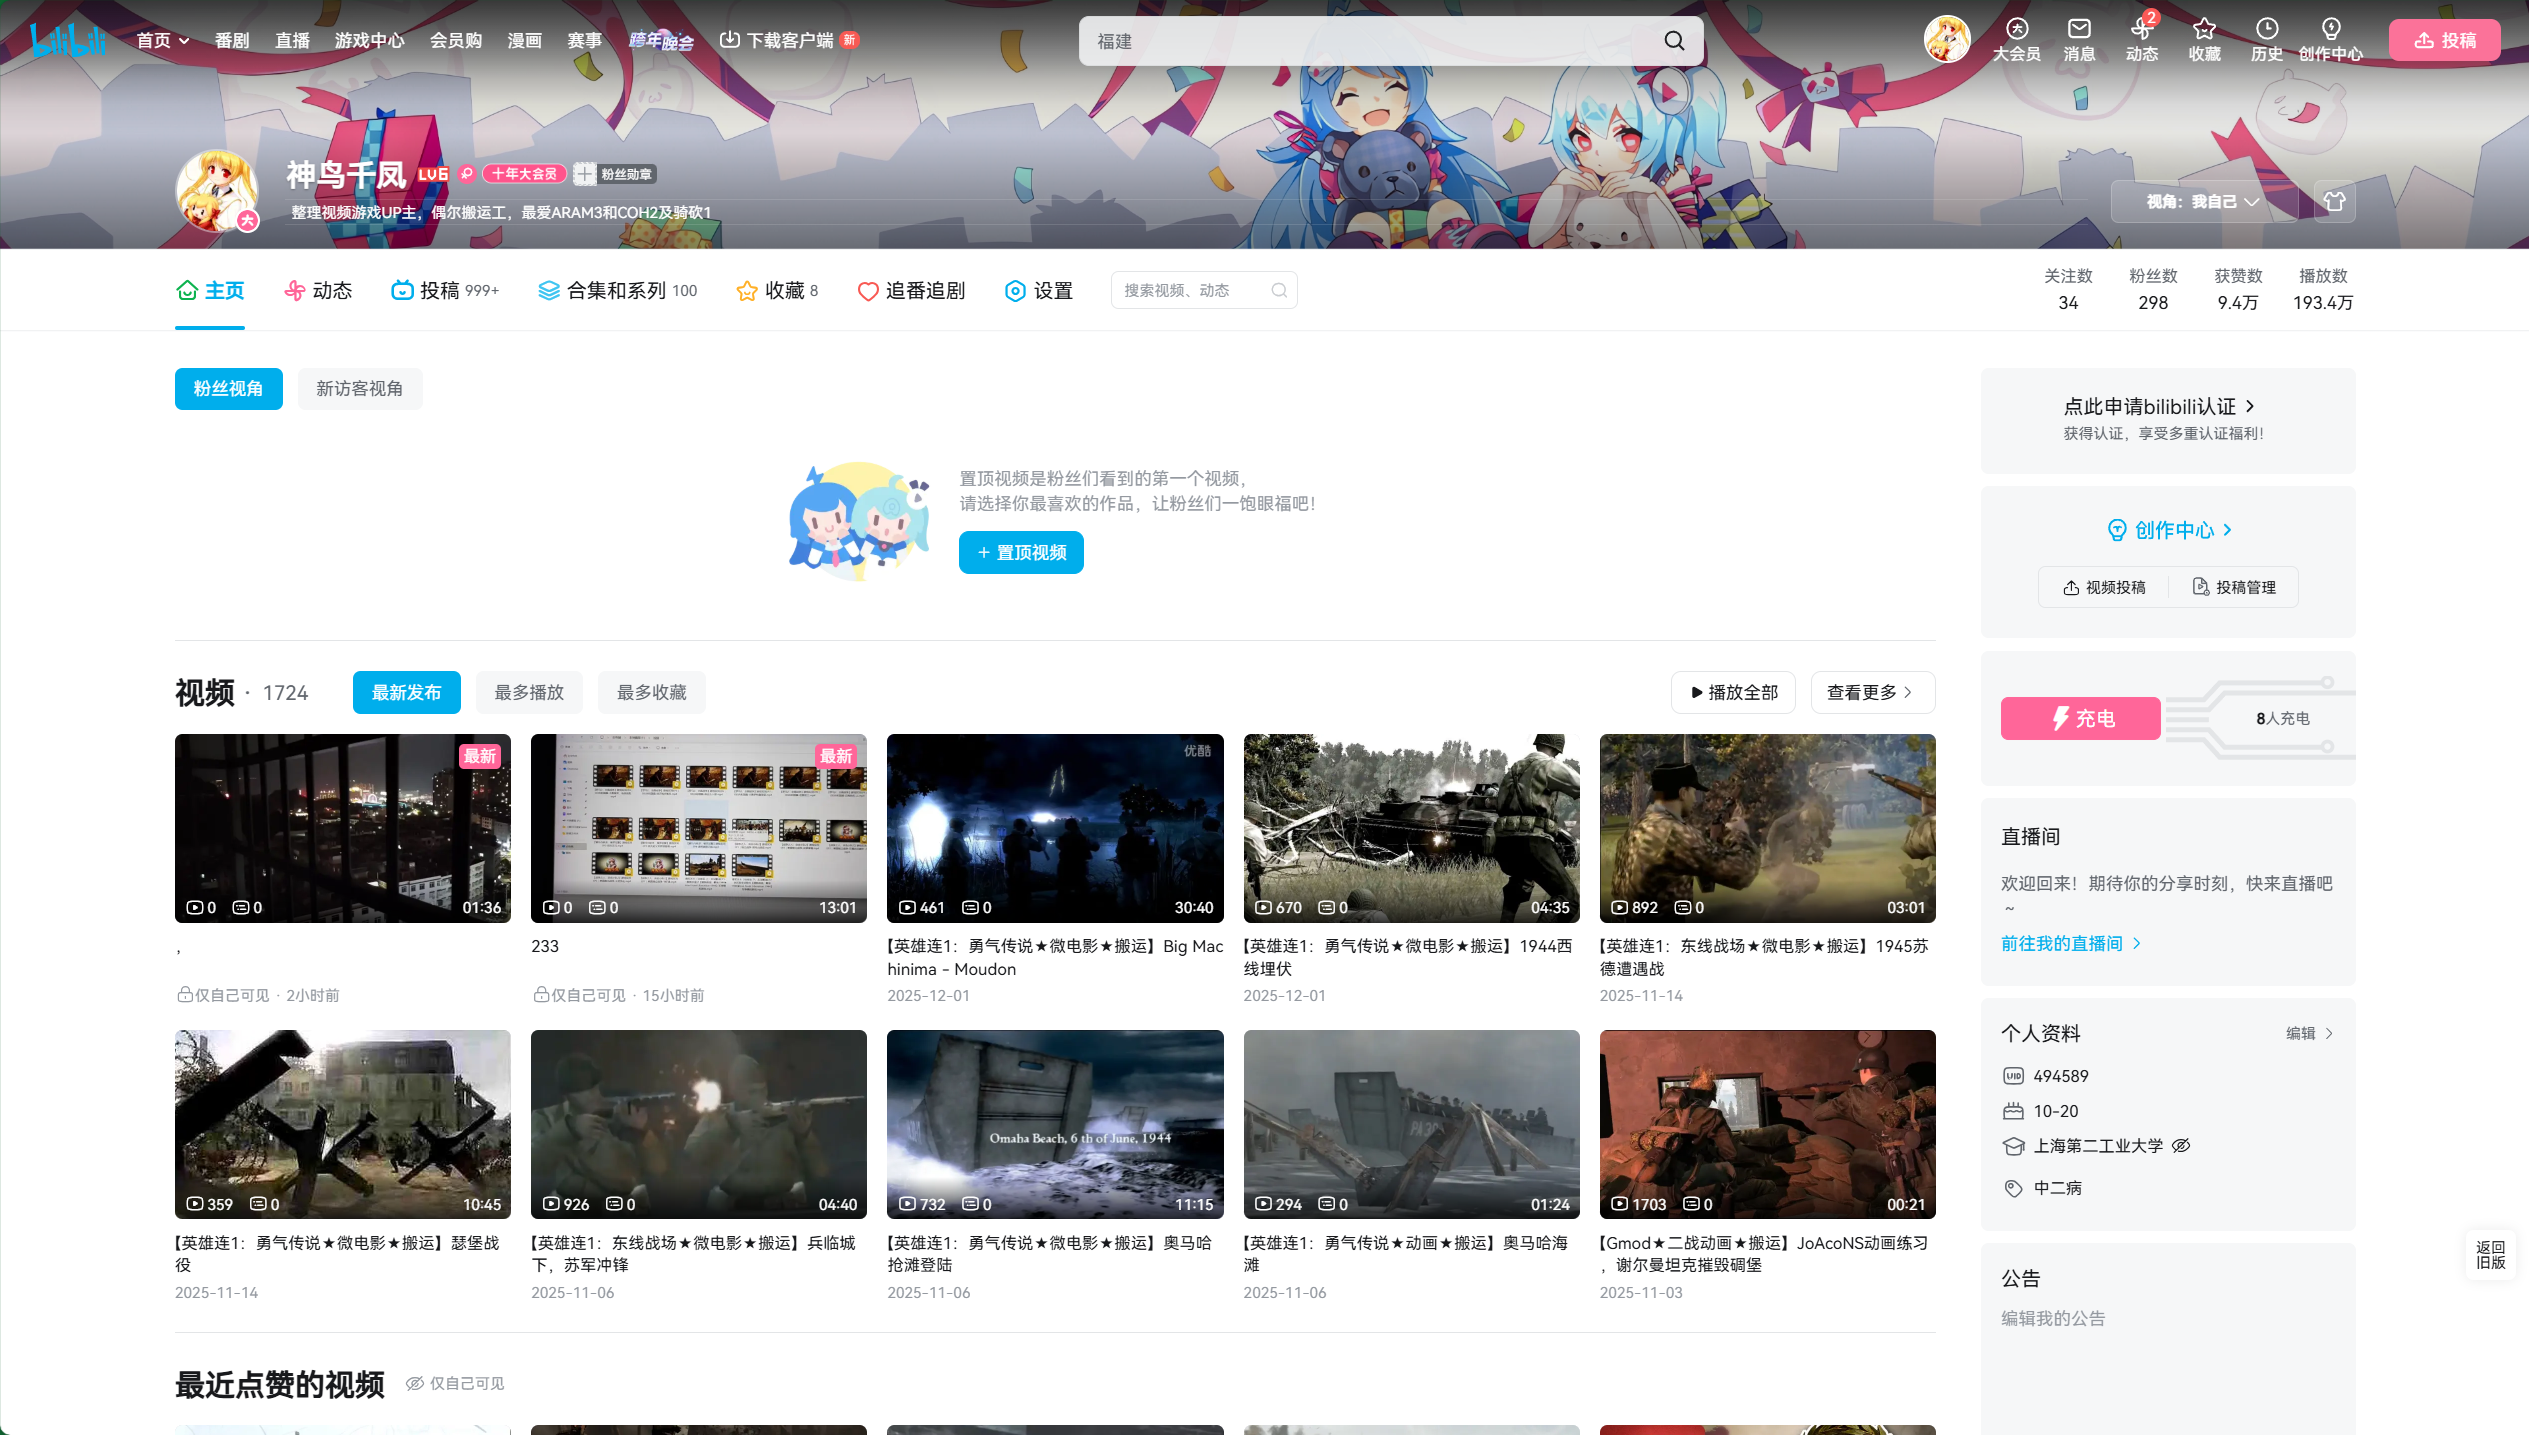
Task: Switch to 新访客视角 view
Action: coord(359,389)
